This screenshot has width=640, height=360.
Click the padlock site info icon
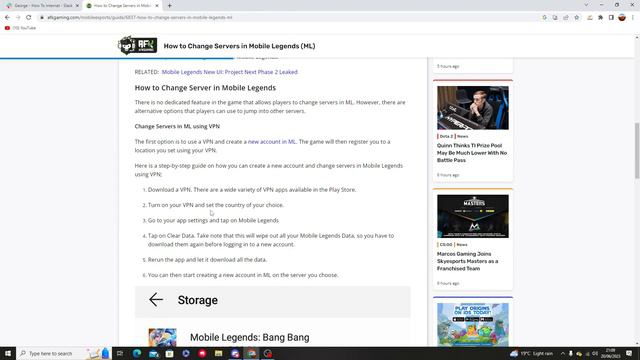pyautogui.click(x=42, y=18)
